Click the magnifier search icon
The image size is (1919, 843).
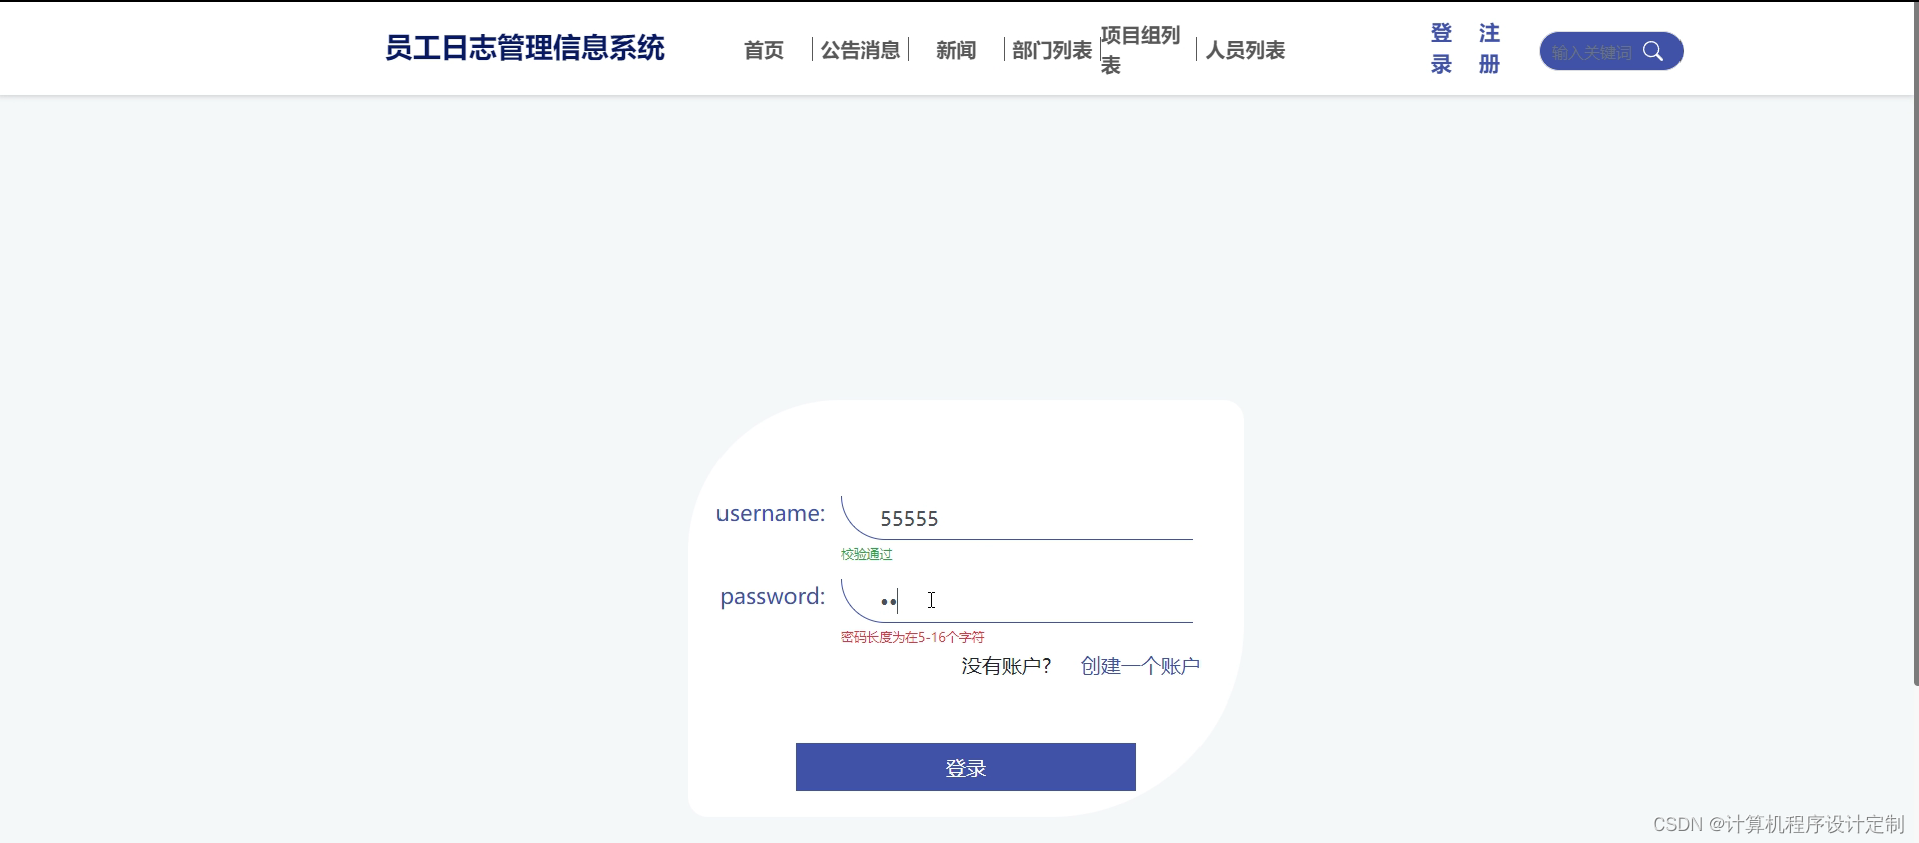(x=1653, y=51)
